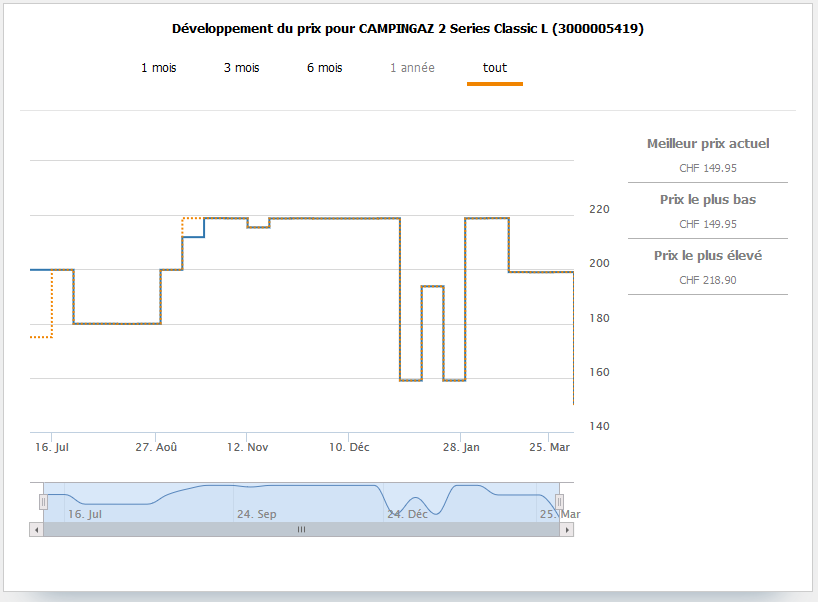Click the right scrollbar arrow button
The image size is (818, 602).
point(567,529)
